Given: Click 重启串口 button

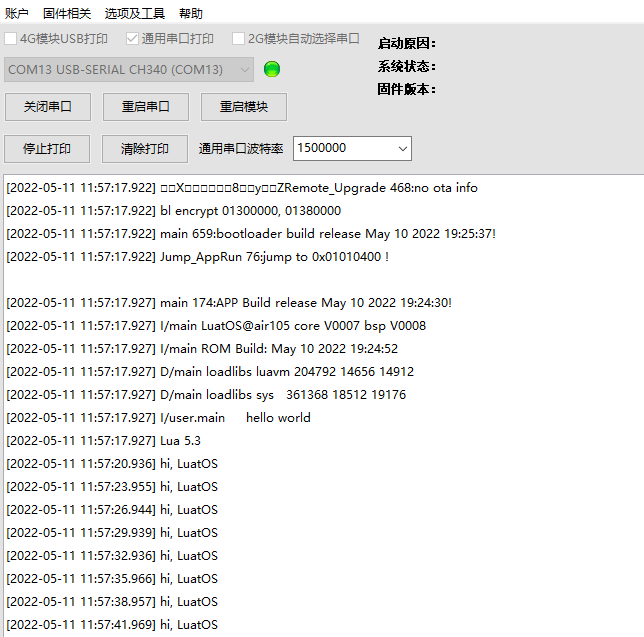Looking at the screenshot, I should (145, 107).
